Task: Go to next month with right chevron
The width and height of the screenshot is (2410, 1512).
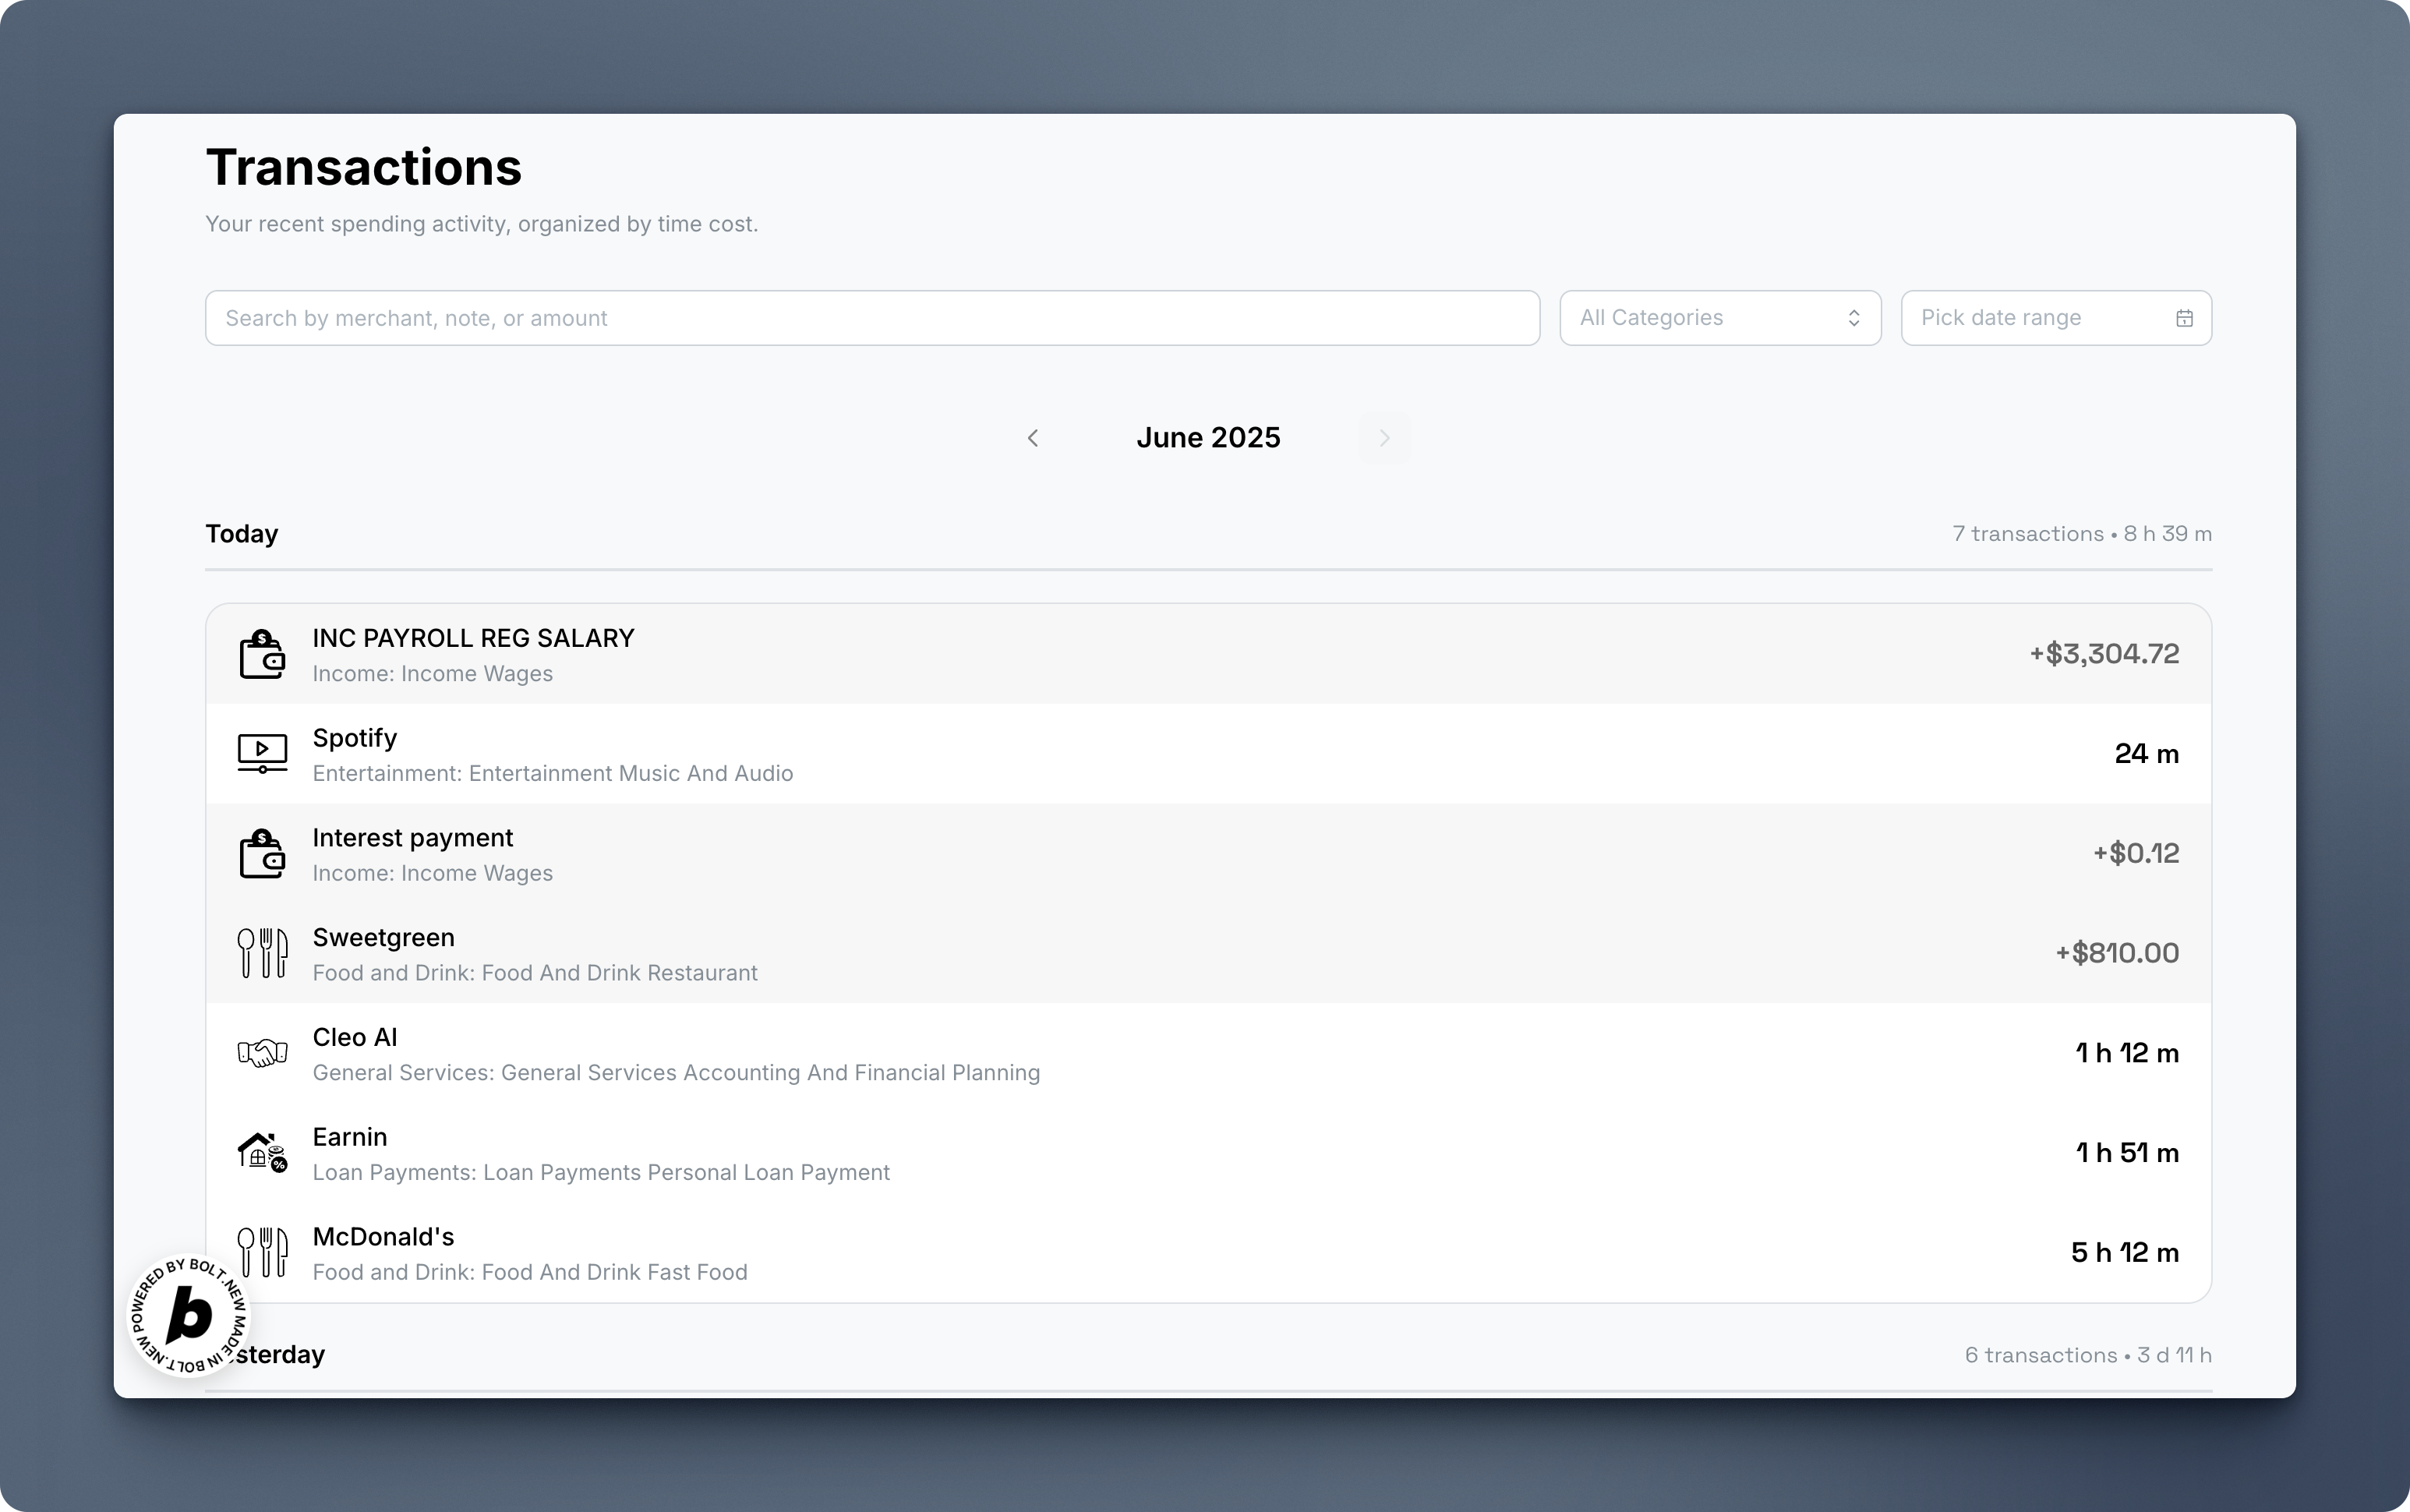Action: click(x=1384, y=438)
